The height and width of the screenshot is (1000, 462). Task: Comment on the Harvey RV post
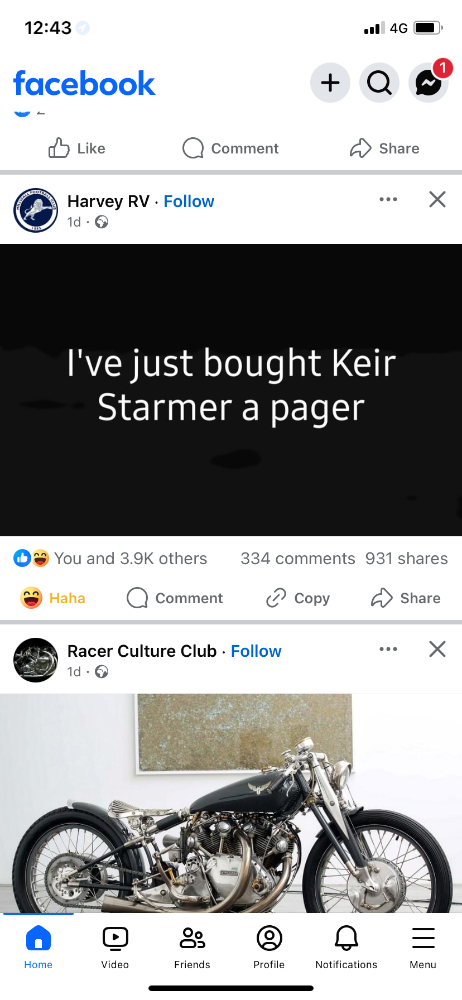tap(175, 598)
